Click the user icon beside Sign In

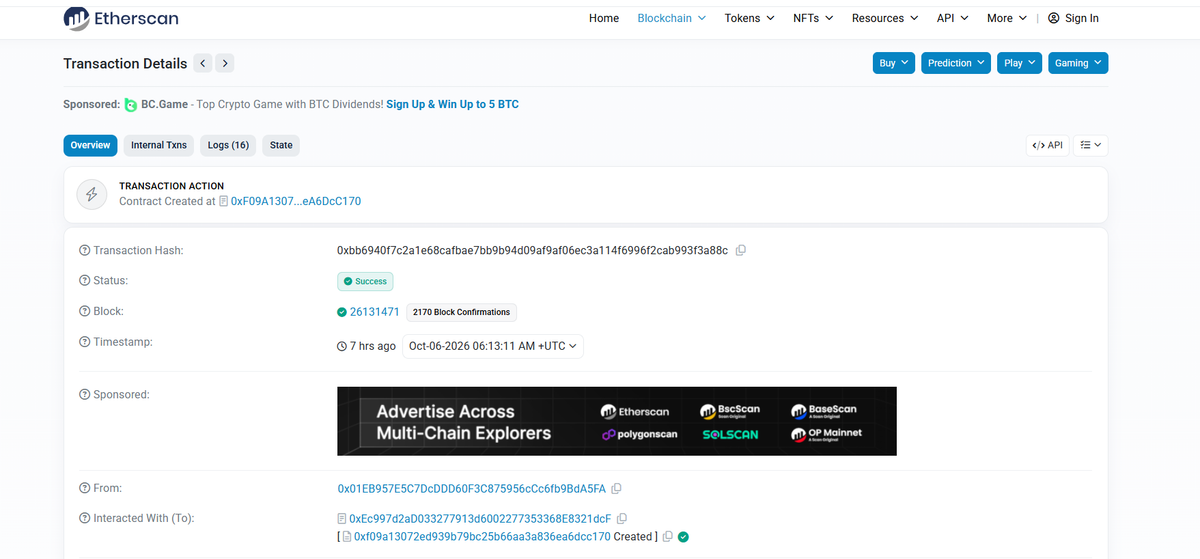pyautogui.click(x=1053, y=18)
